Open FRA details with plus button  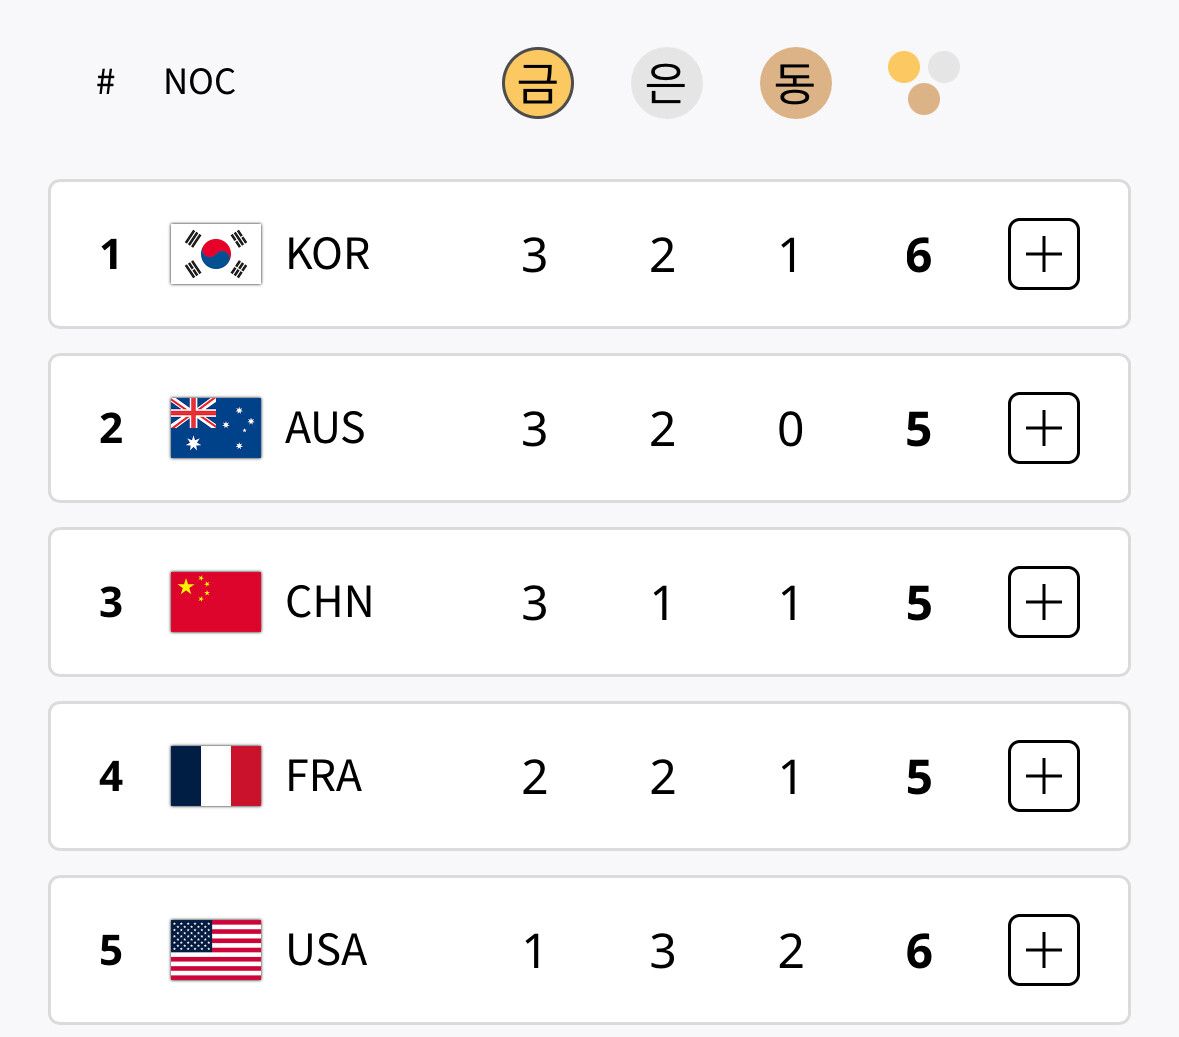tap(1043, 776)
